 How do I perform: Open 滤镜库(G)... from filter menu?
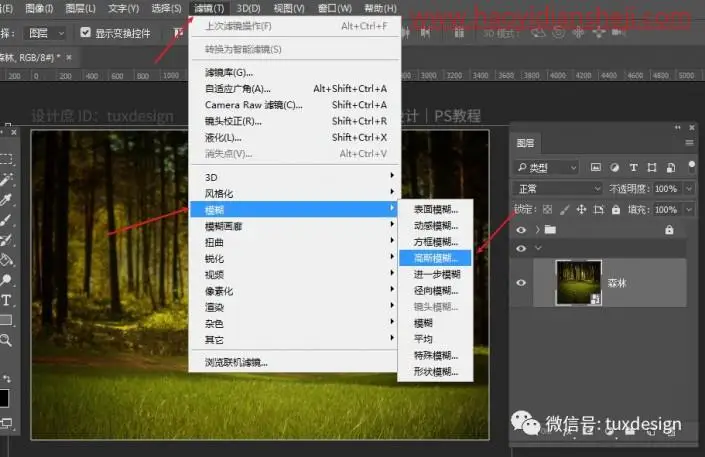point(294,72)
